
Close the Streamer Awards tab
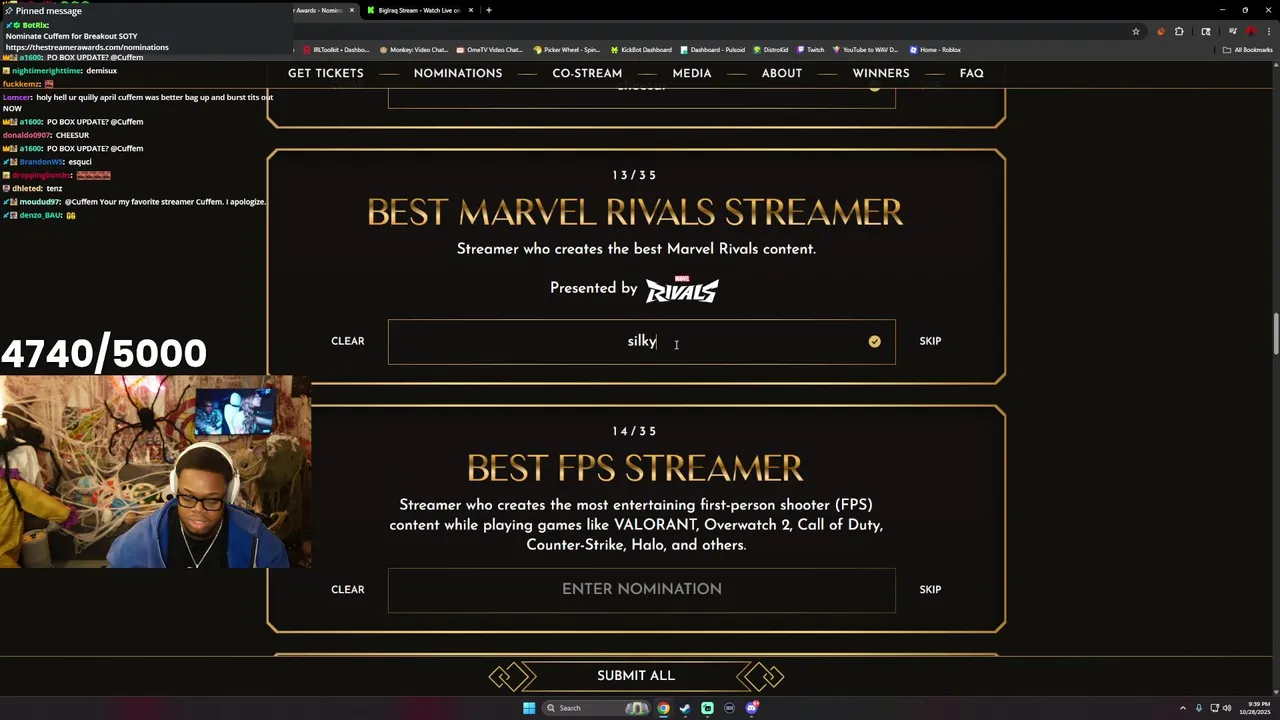click(x=352, y=10)
